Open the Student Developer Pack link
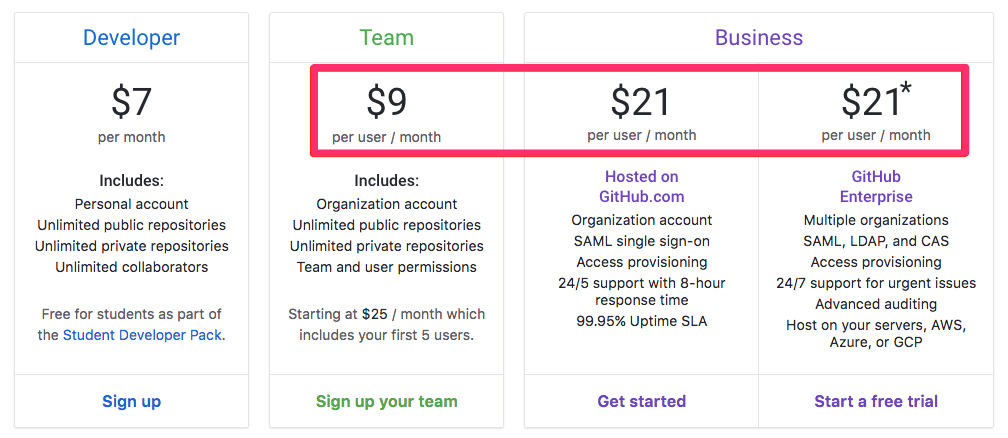The image size is (1008, 438). pyautogui.click(x=142, y=335)
